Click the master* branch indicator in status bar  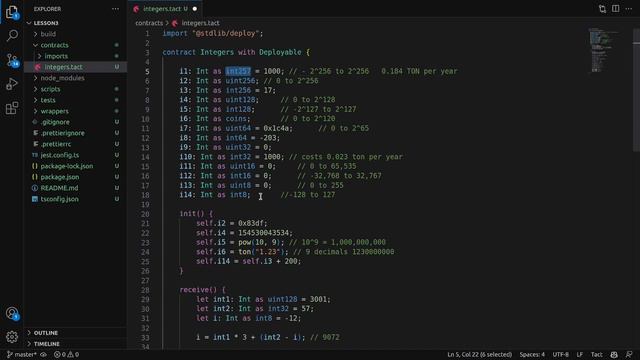click(x=22, y=355)
